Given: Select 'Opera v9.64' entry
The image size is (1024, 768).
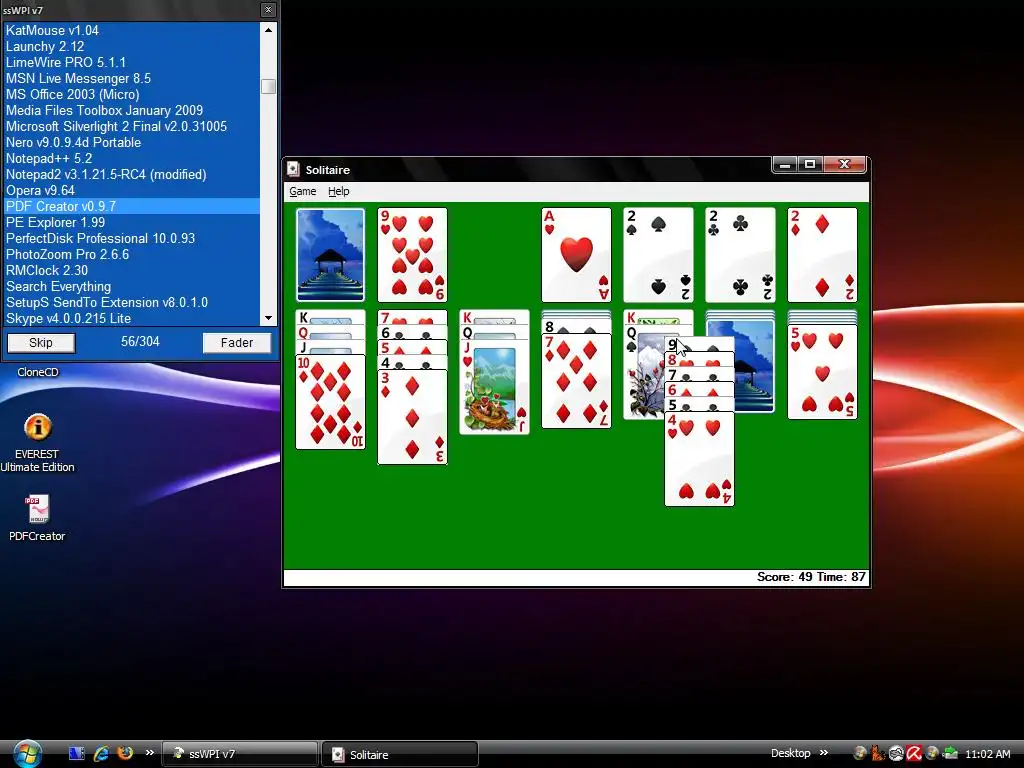Looking at the screenshot, I should tap(132, 190).
